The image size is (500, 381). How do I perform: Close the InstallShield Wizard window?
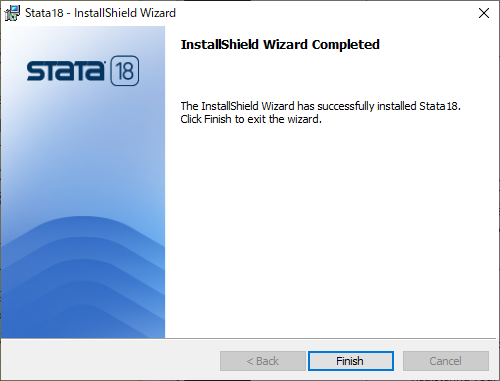tap(484, 13)
